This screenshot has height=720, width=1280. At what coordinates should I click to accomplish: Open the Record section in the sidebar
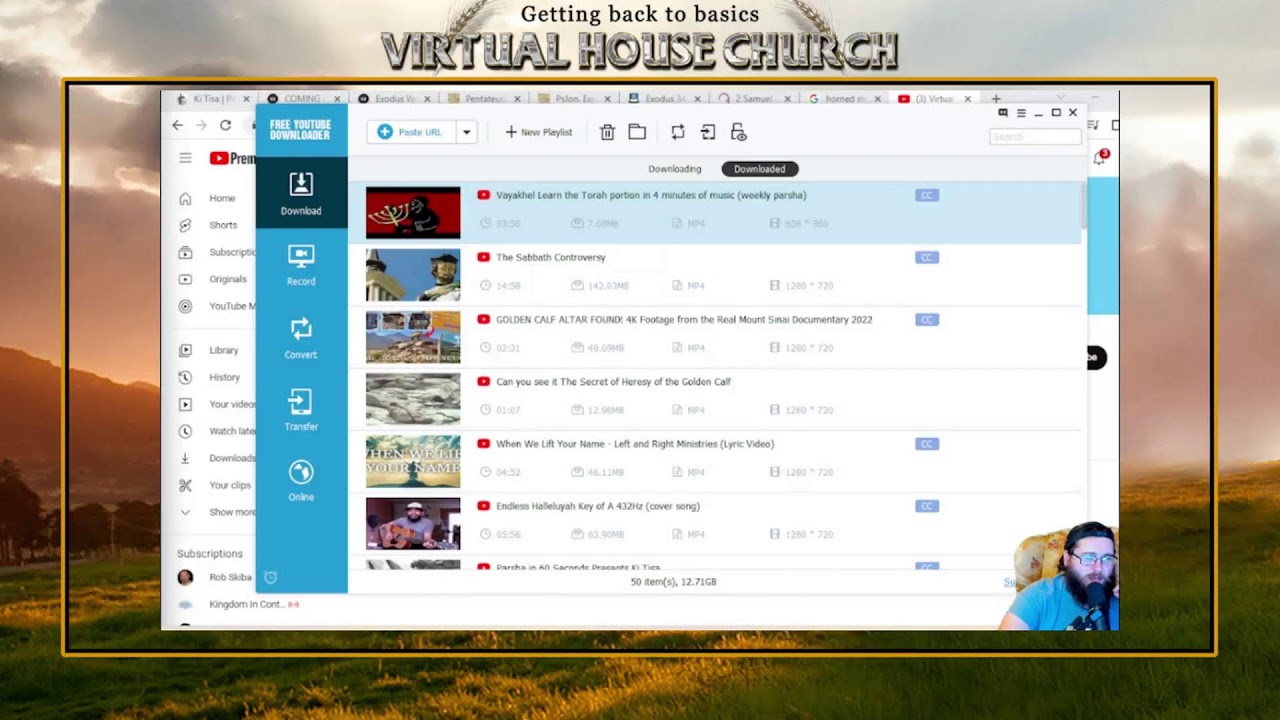pyautogui.click(x=301, y=266)
